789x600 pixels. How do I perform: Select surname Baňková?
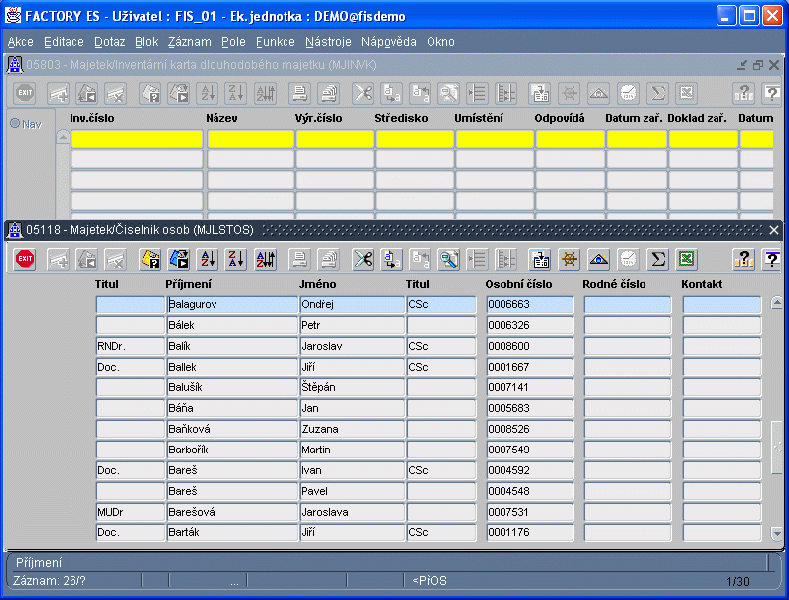(x=232, y=429)
